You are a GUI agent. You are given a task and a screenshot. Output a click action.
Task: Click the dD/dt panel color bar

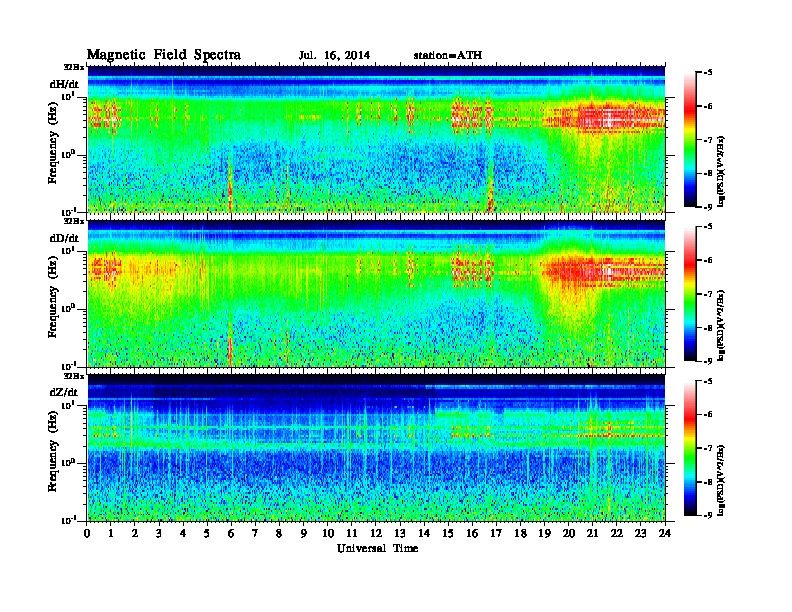pos(690,294)
